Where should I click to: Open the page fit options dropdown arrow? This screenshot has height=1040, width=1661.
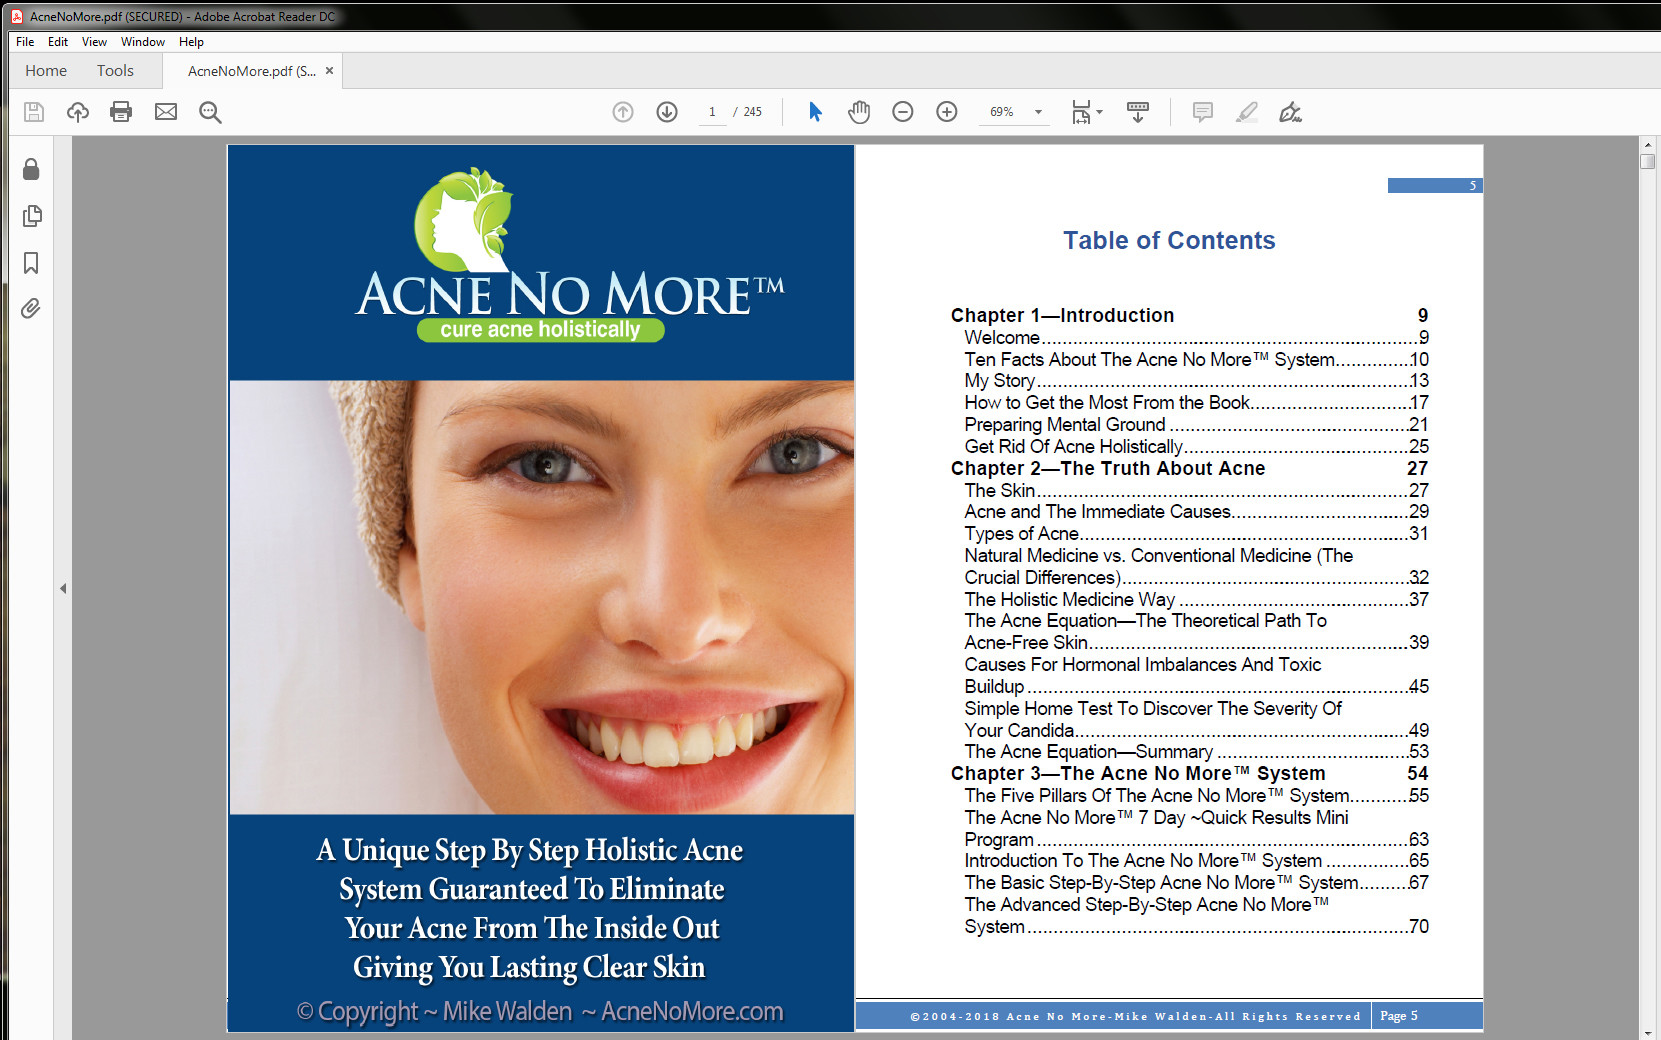1100,112
